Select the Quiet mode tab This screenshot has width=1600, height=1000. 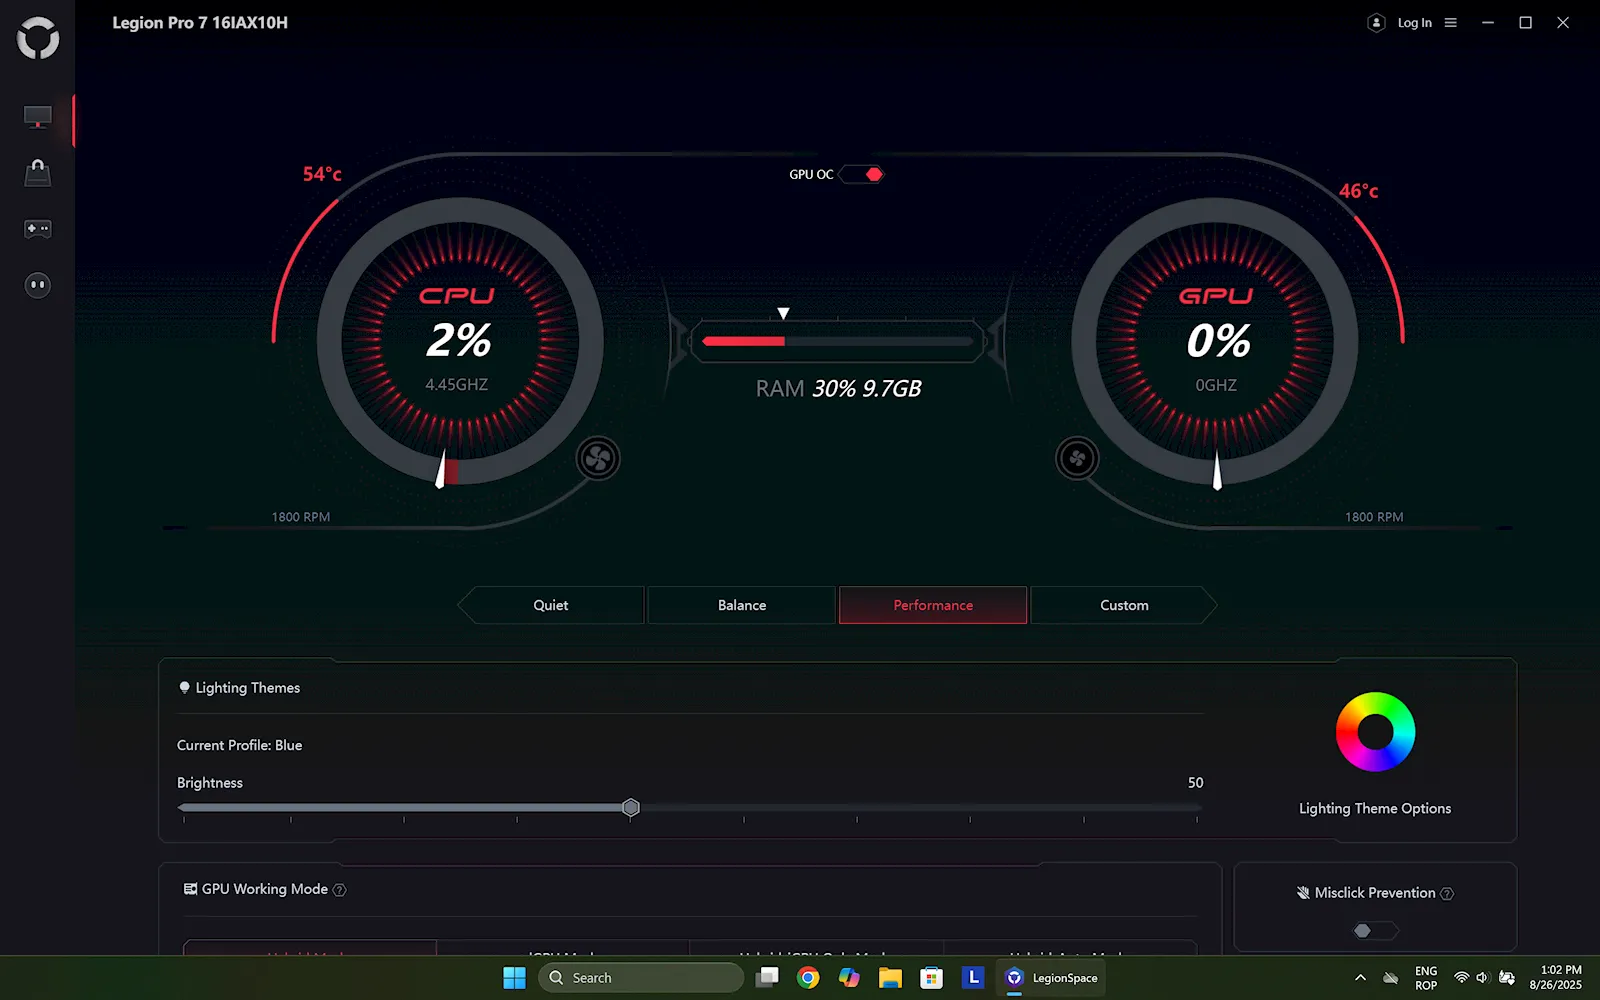pyautogui.click(x=551, y=605)
